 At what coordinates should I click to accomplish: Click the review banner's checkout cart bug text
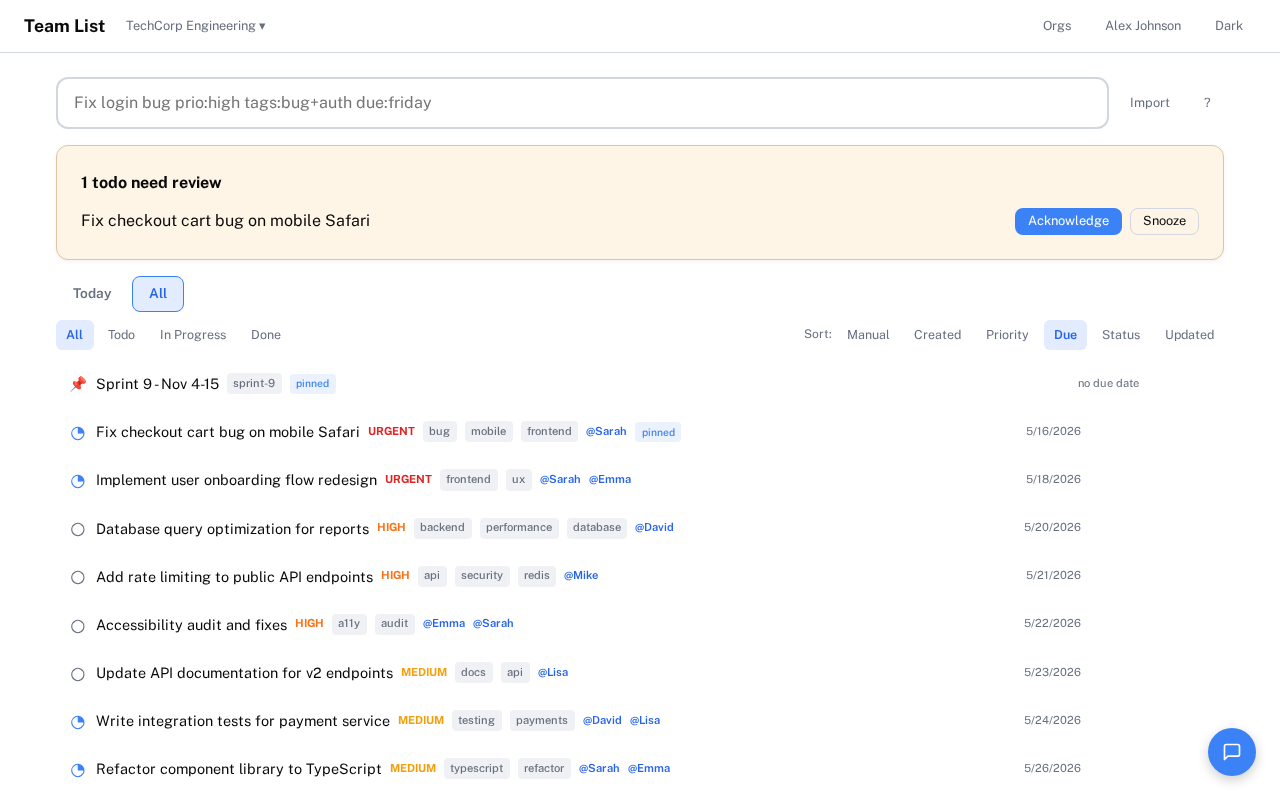tap(225, 221)
